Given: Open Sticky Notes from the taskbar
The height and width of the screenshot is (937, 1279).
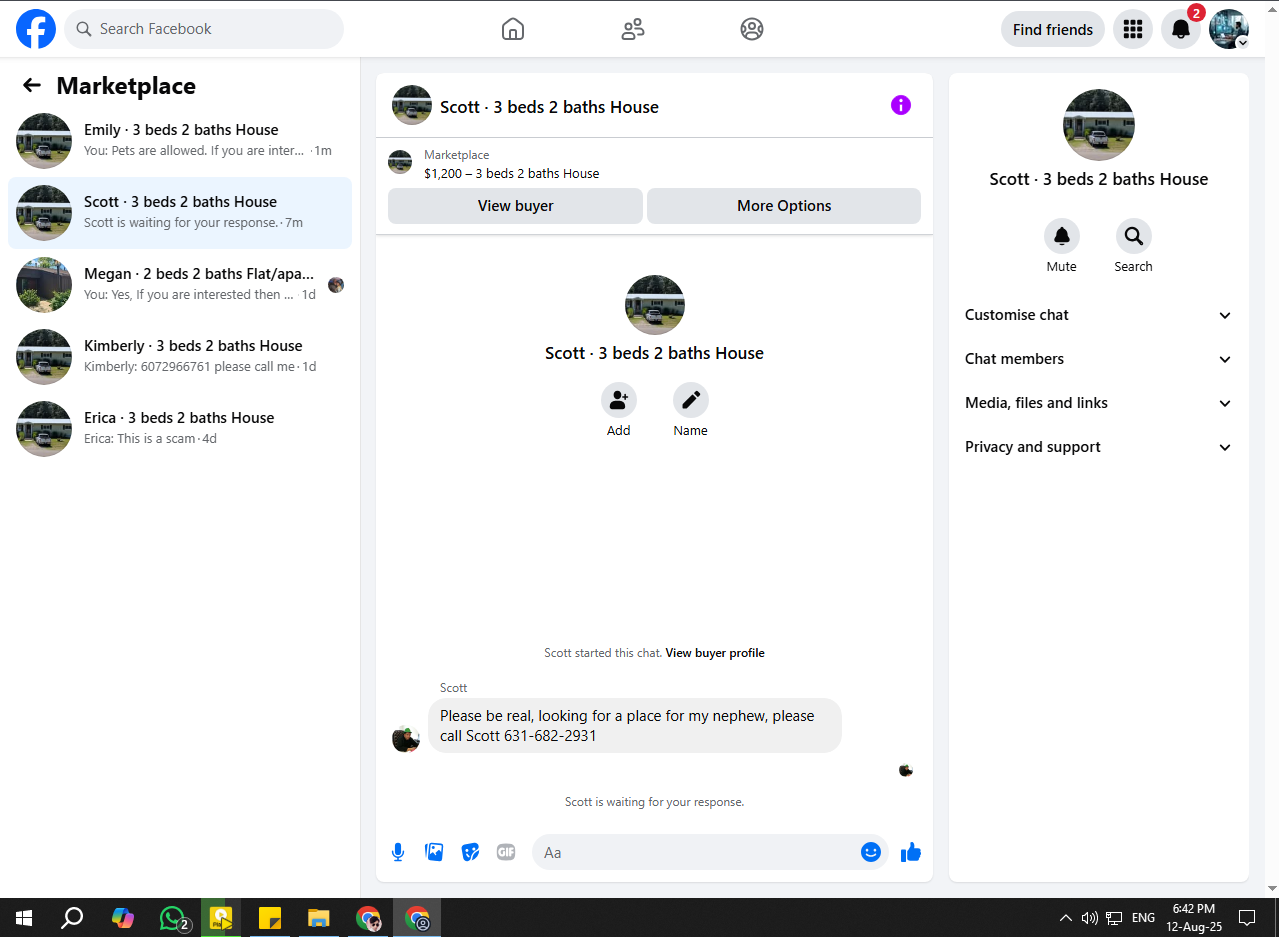Looking at the screenshot, I should coord(270,918).
